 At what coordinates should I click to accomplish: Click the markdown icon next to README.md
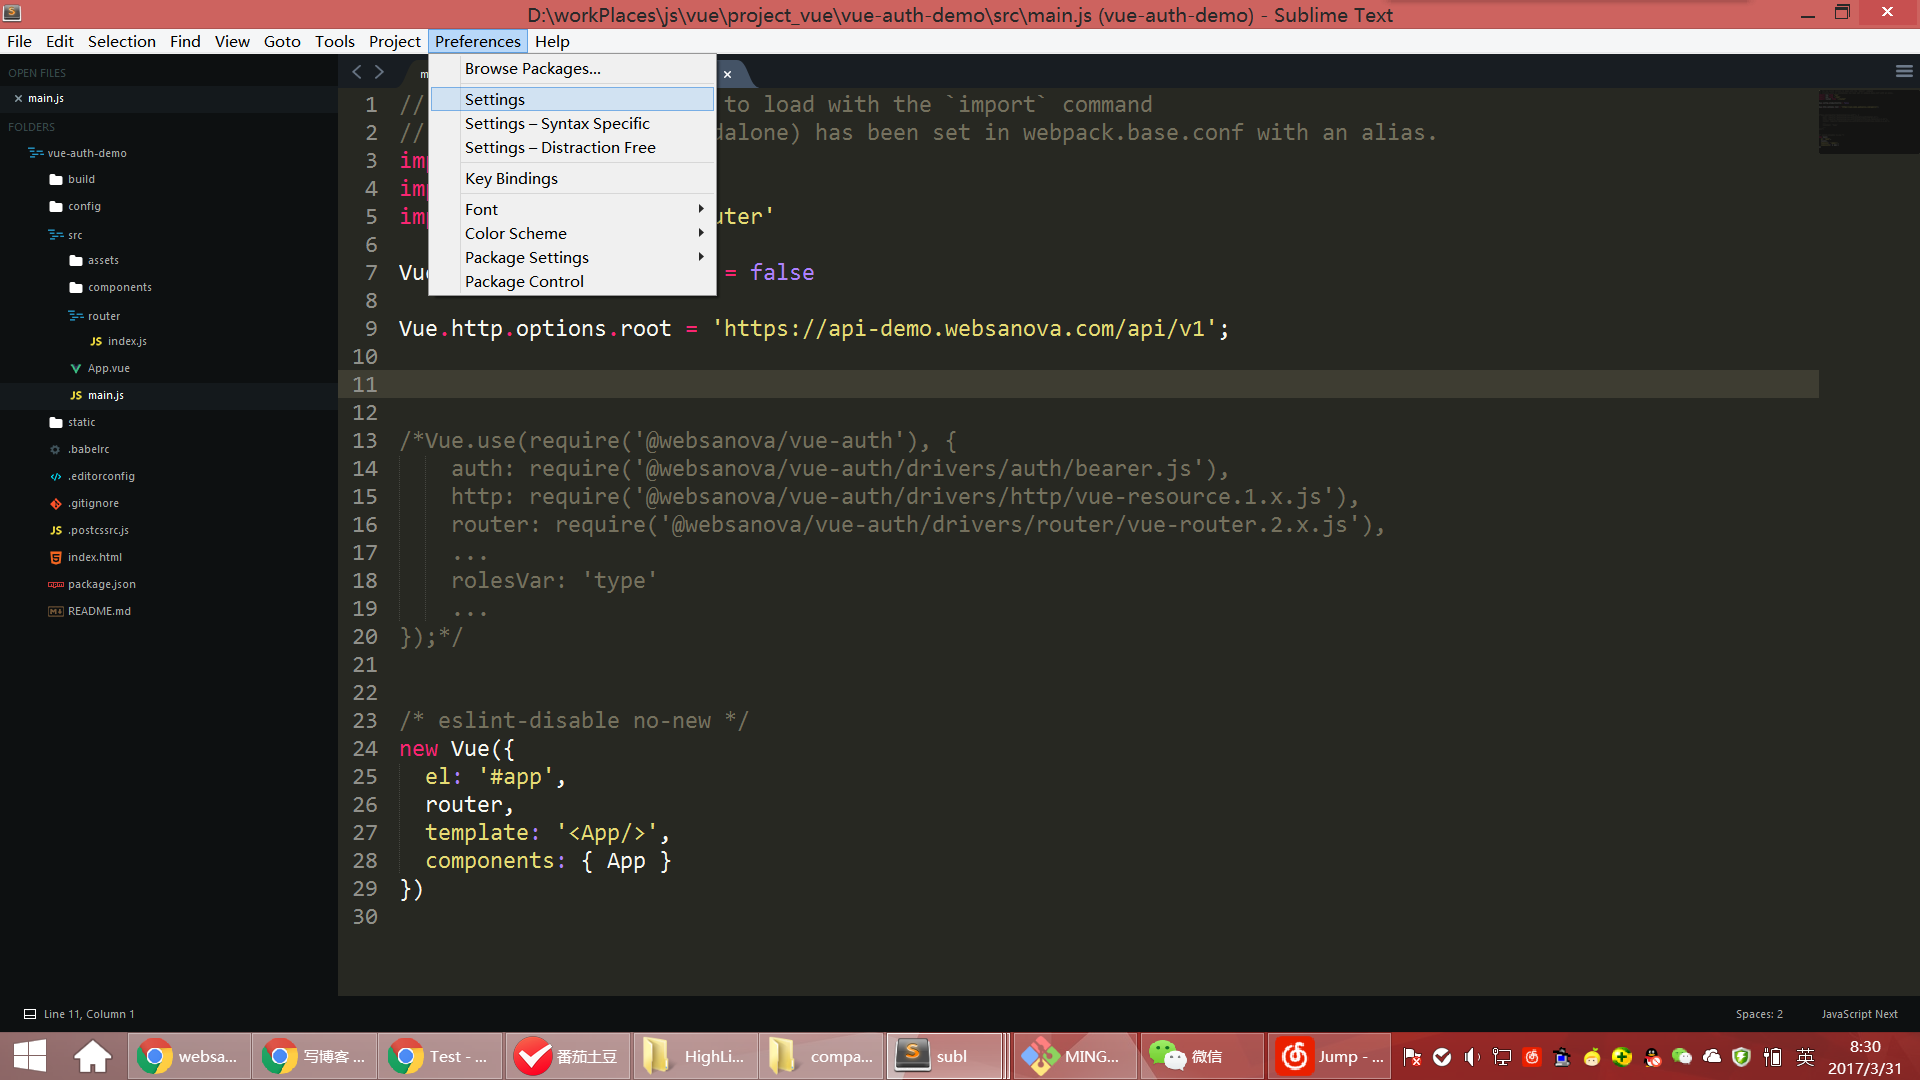tap(56, 611)
